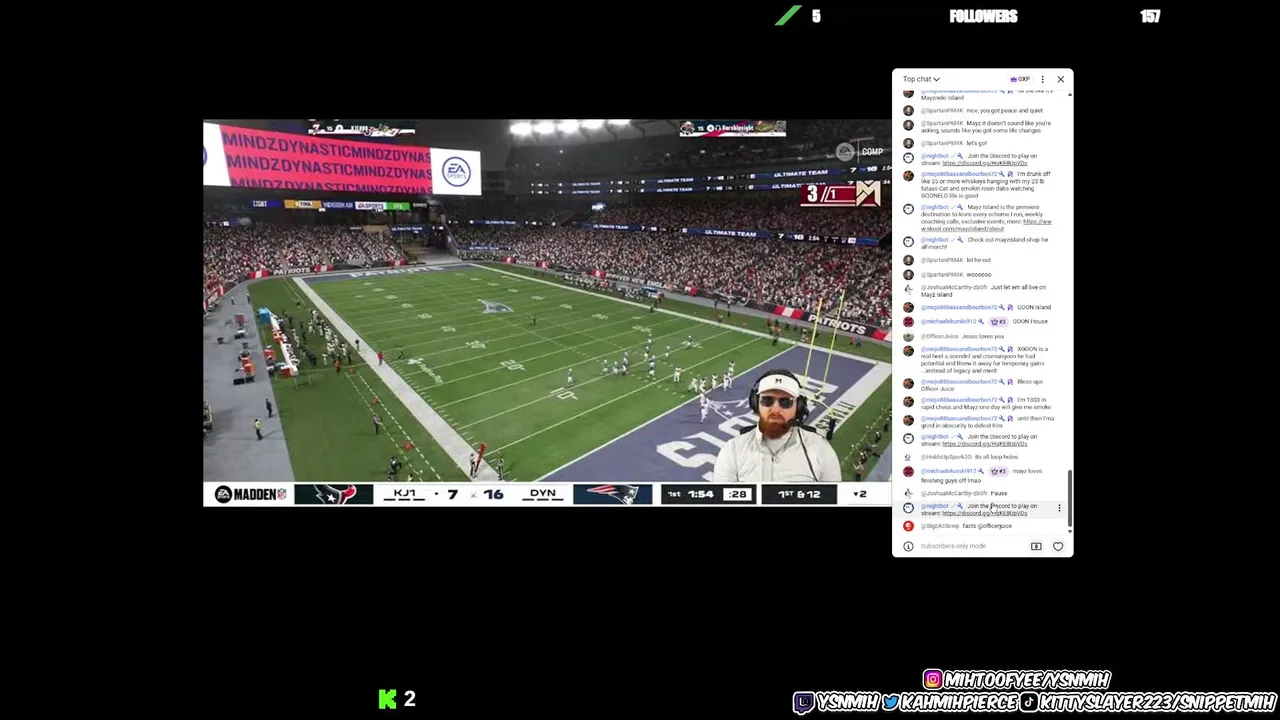Click @BigcKc0cwp username in chat

(x=940, y=526)
